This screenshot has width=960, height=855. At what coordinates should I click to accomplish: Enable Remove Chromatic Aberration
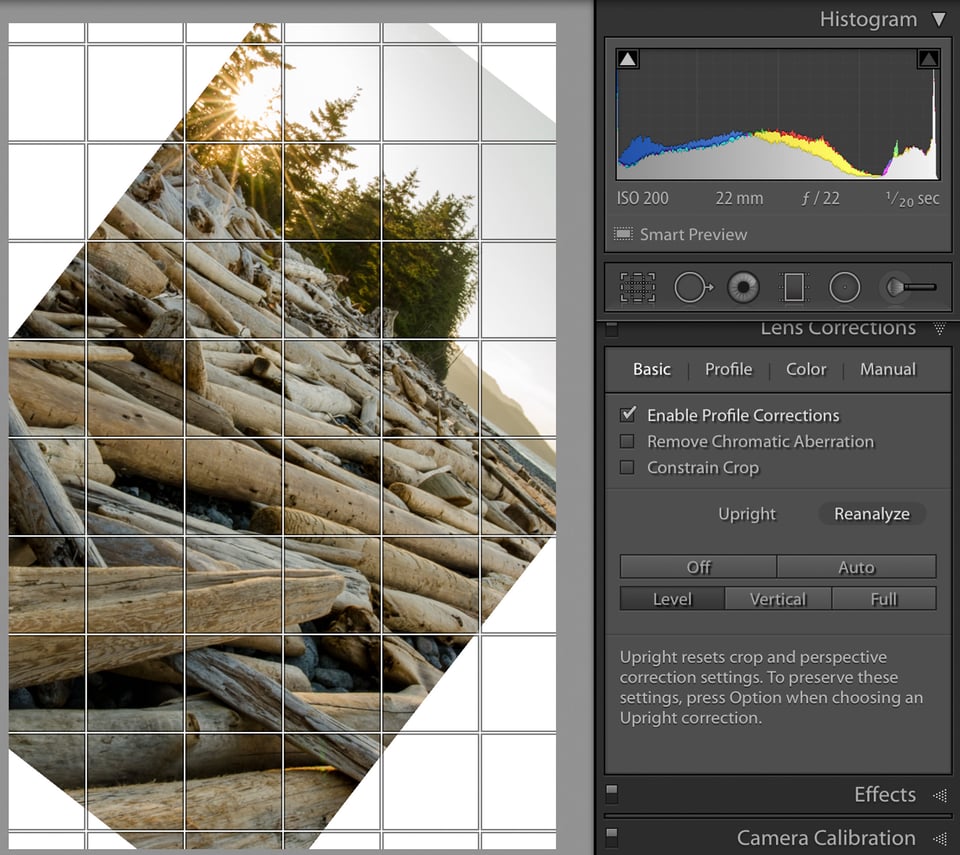pyautogui.click(x=627, y=442)
